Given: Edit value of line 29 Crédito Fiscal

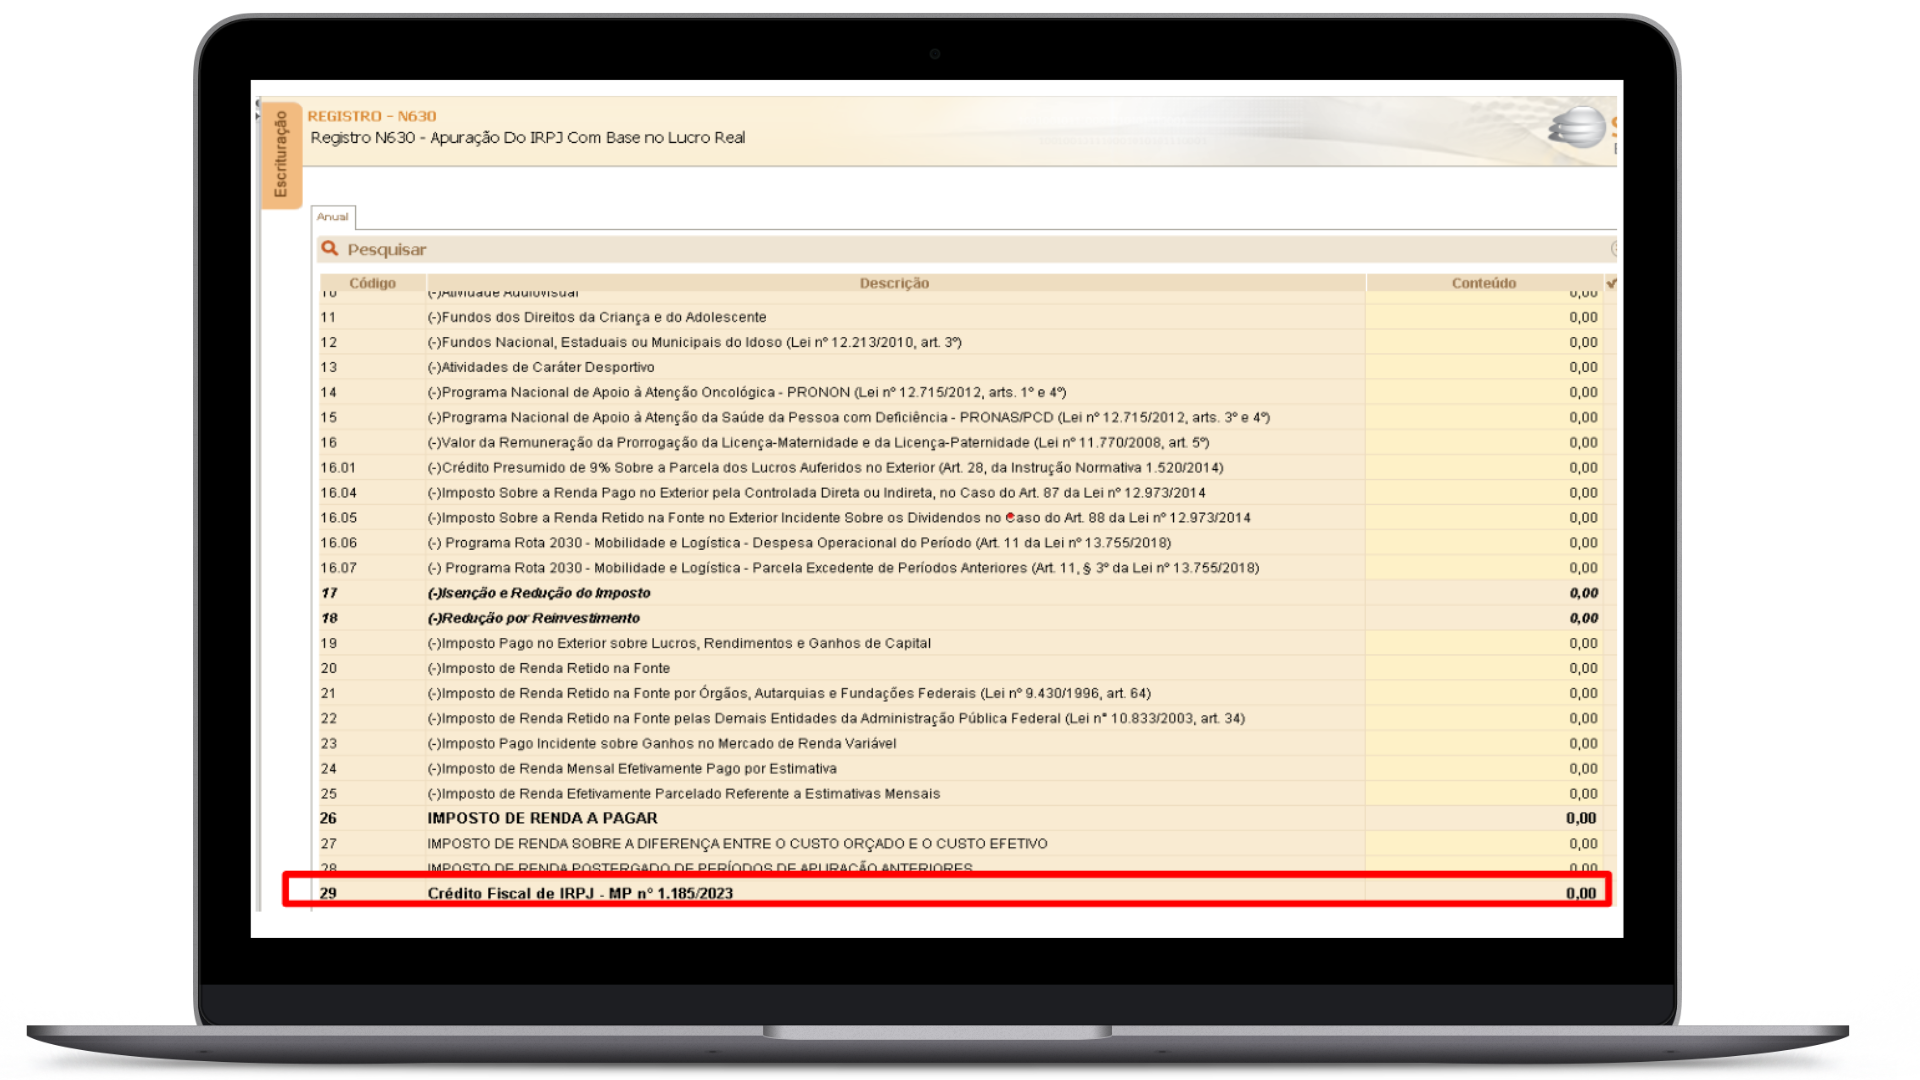Looking at the screenshot, I should point(1483,893).
